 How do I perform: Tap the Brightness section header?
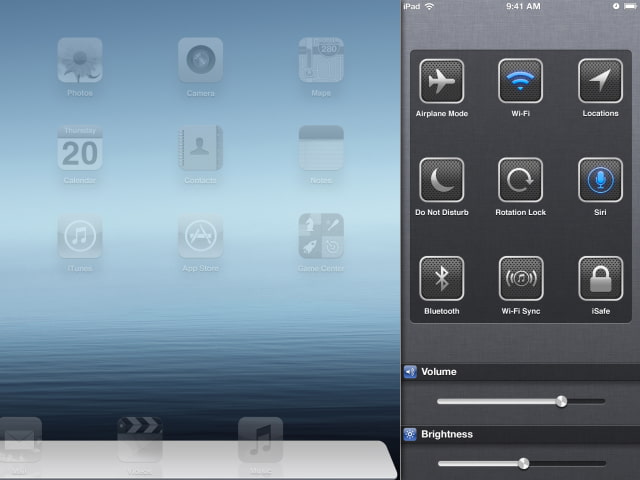point(521,434)
